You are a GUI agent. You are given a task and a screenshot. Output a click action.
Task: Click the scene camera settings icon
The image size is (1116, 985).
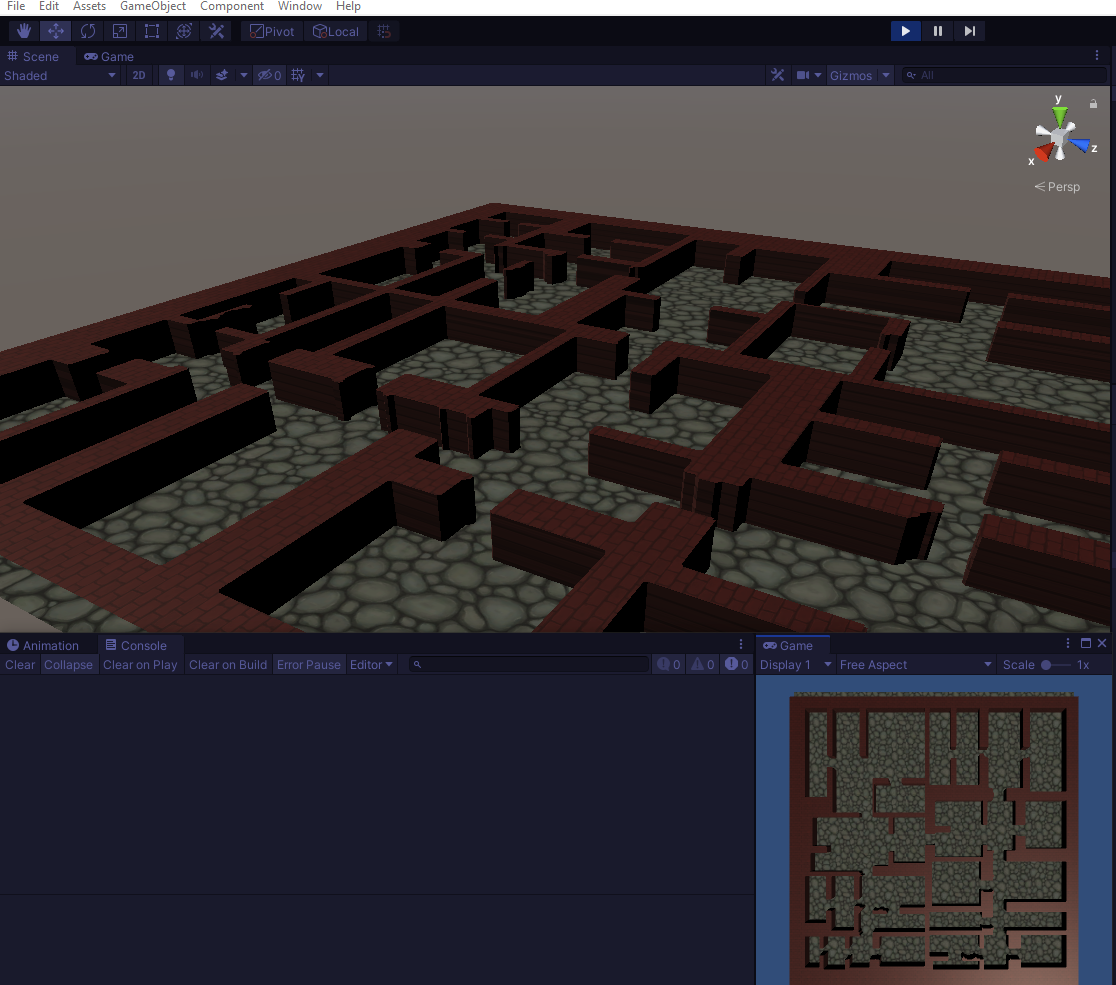(803, 75)
